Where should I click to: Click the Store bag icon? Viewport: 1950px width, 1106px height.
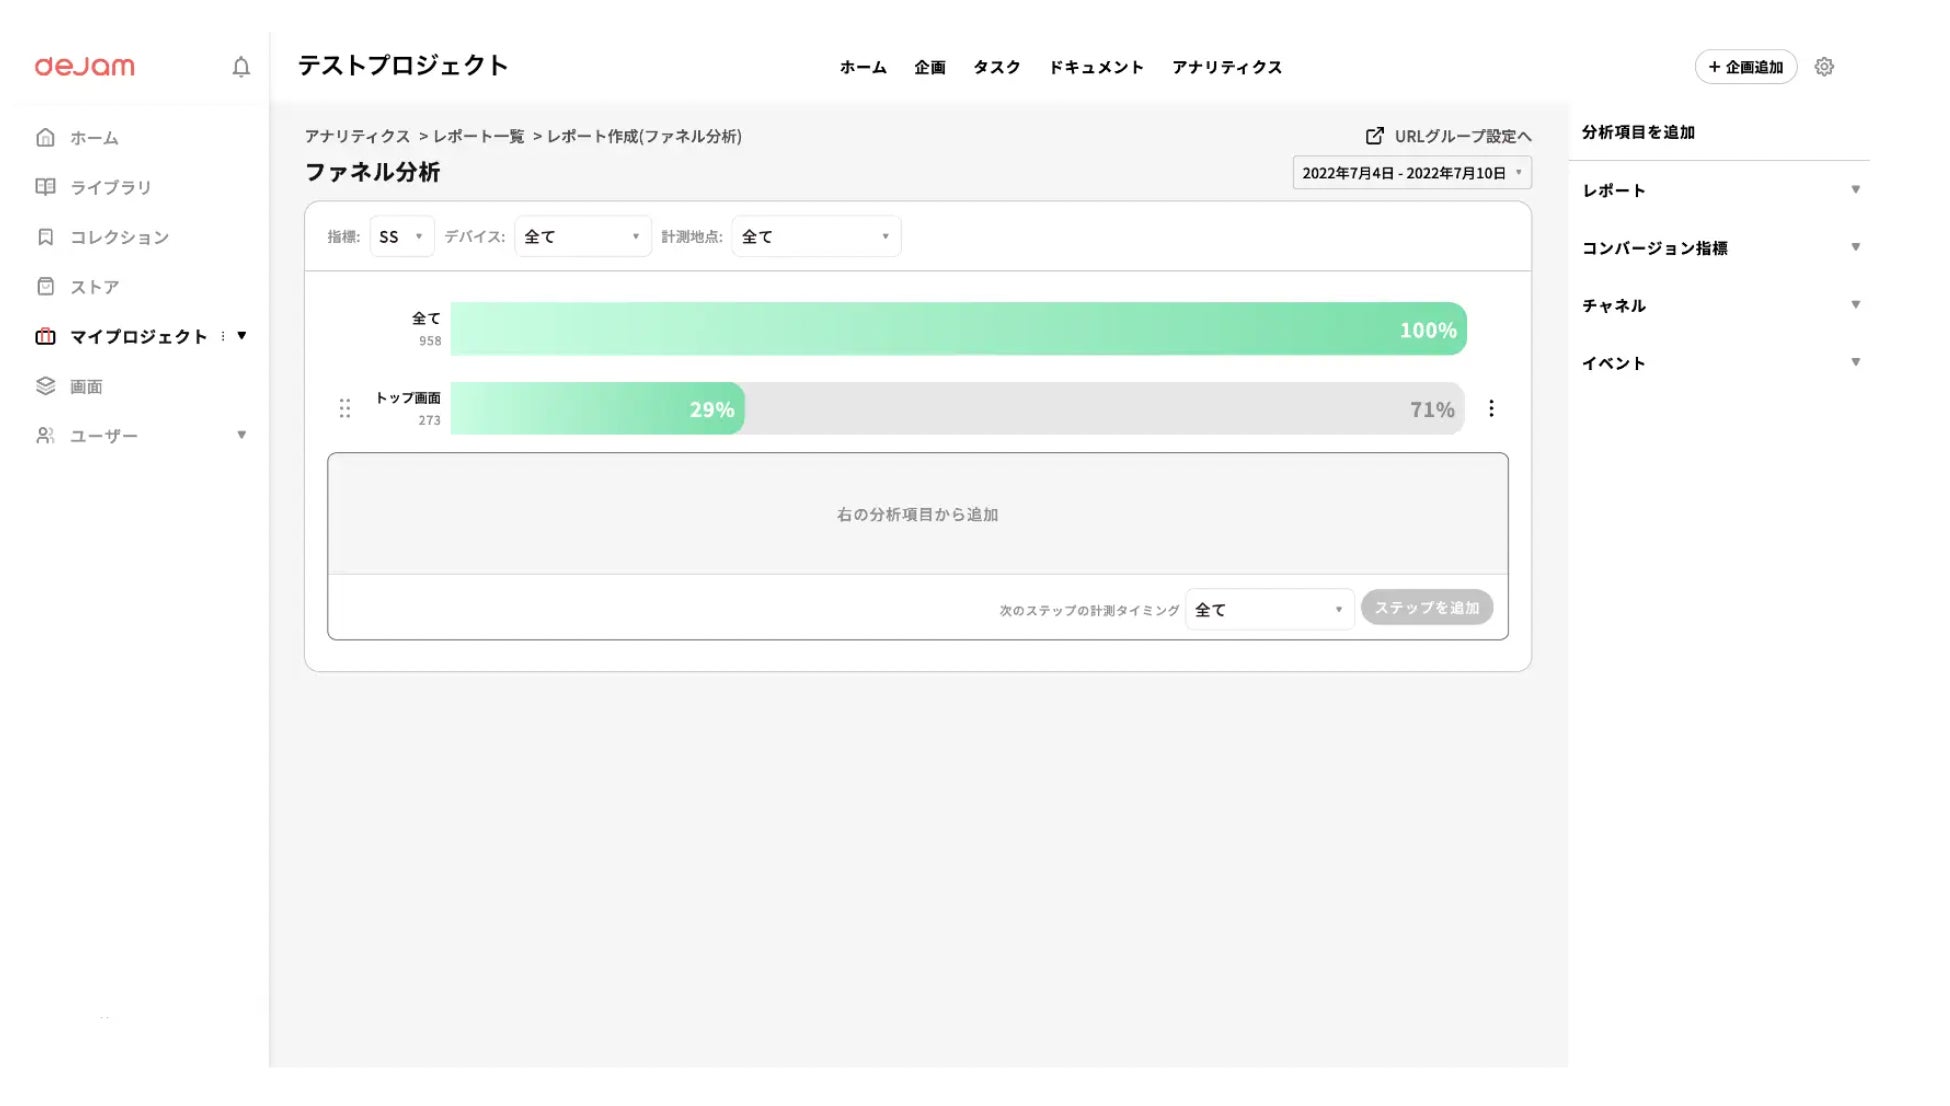(45, 287)
